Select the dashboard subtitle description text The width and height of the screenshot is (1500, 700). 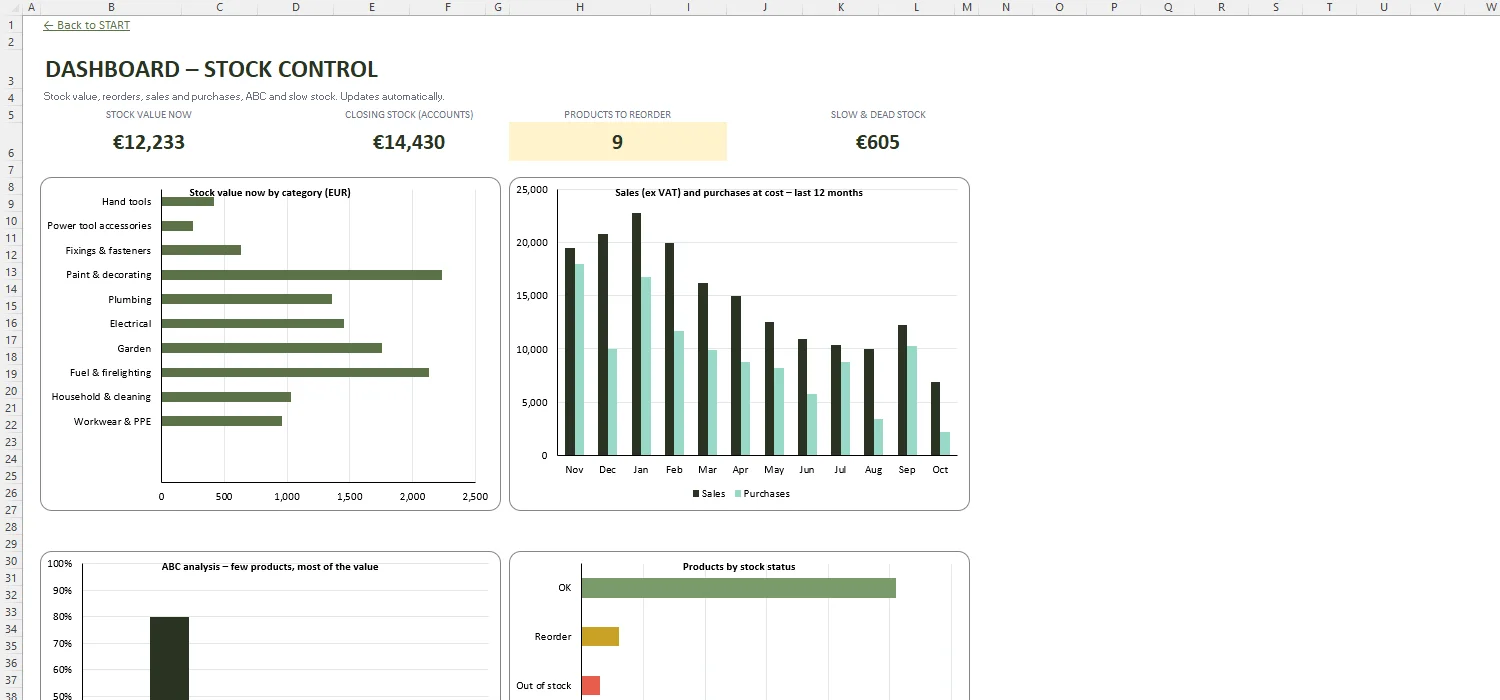click(x=244, y=97)
